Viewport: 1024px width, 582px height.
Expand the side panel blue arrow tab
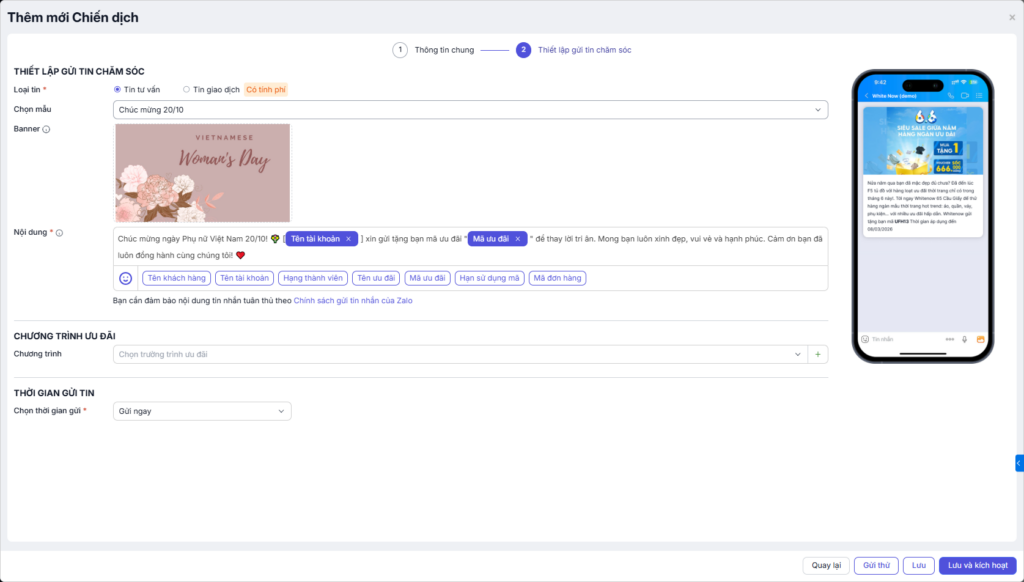point(1019,463)
